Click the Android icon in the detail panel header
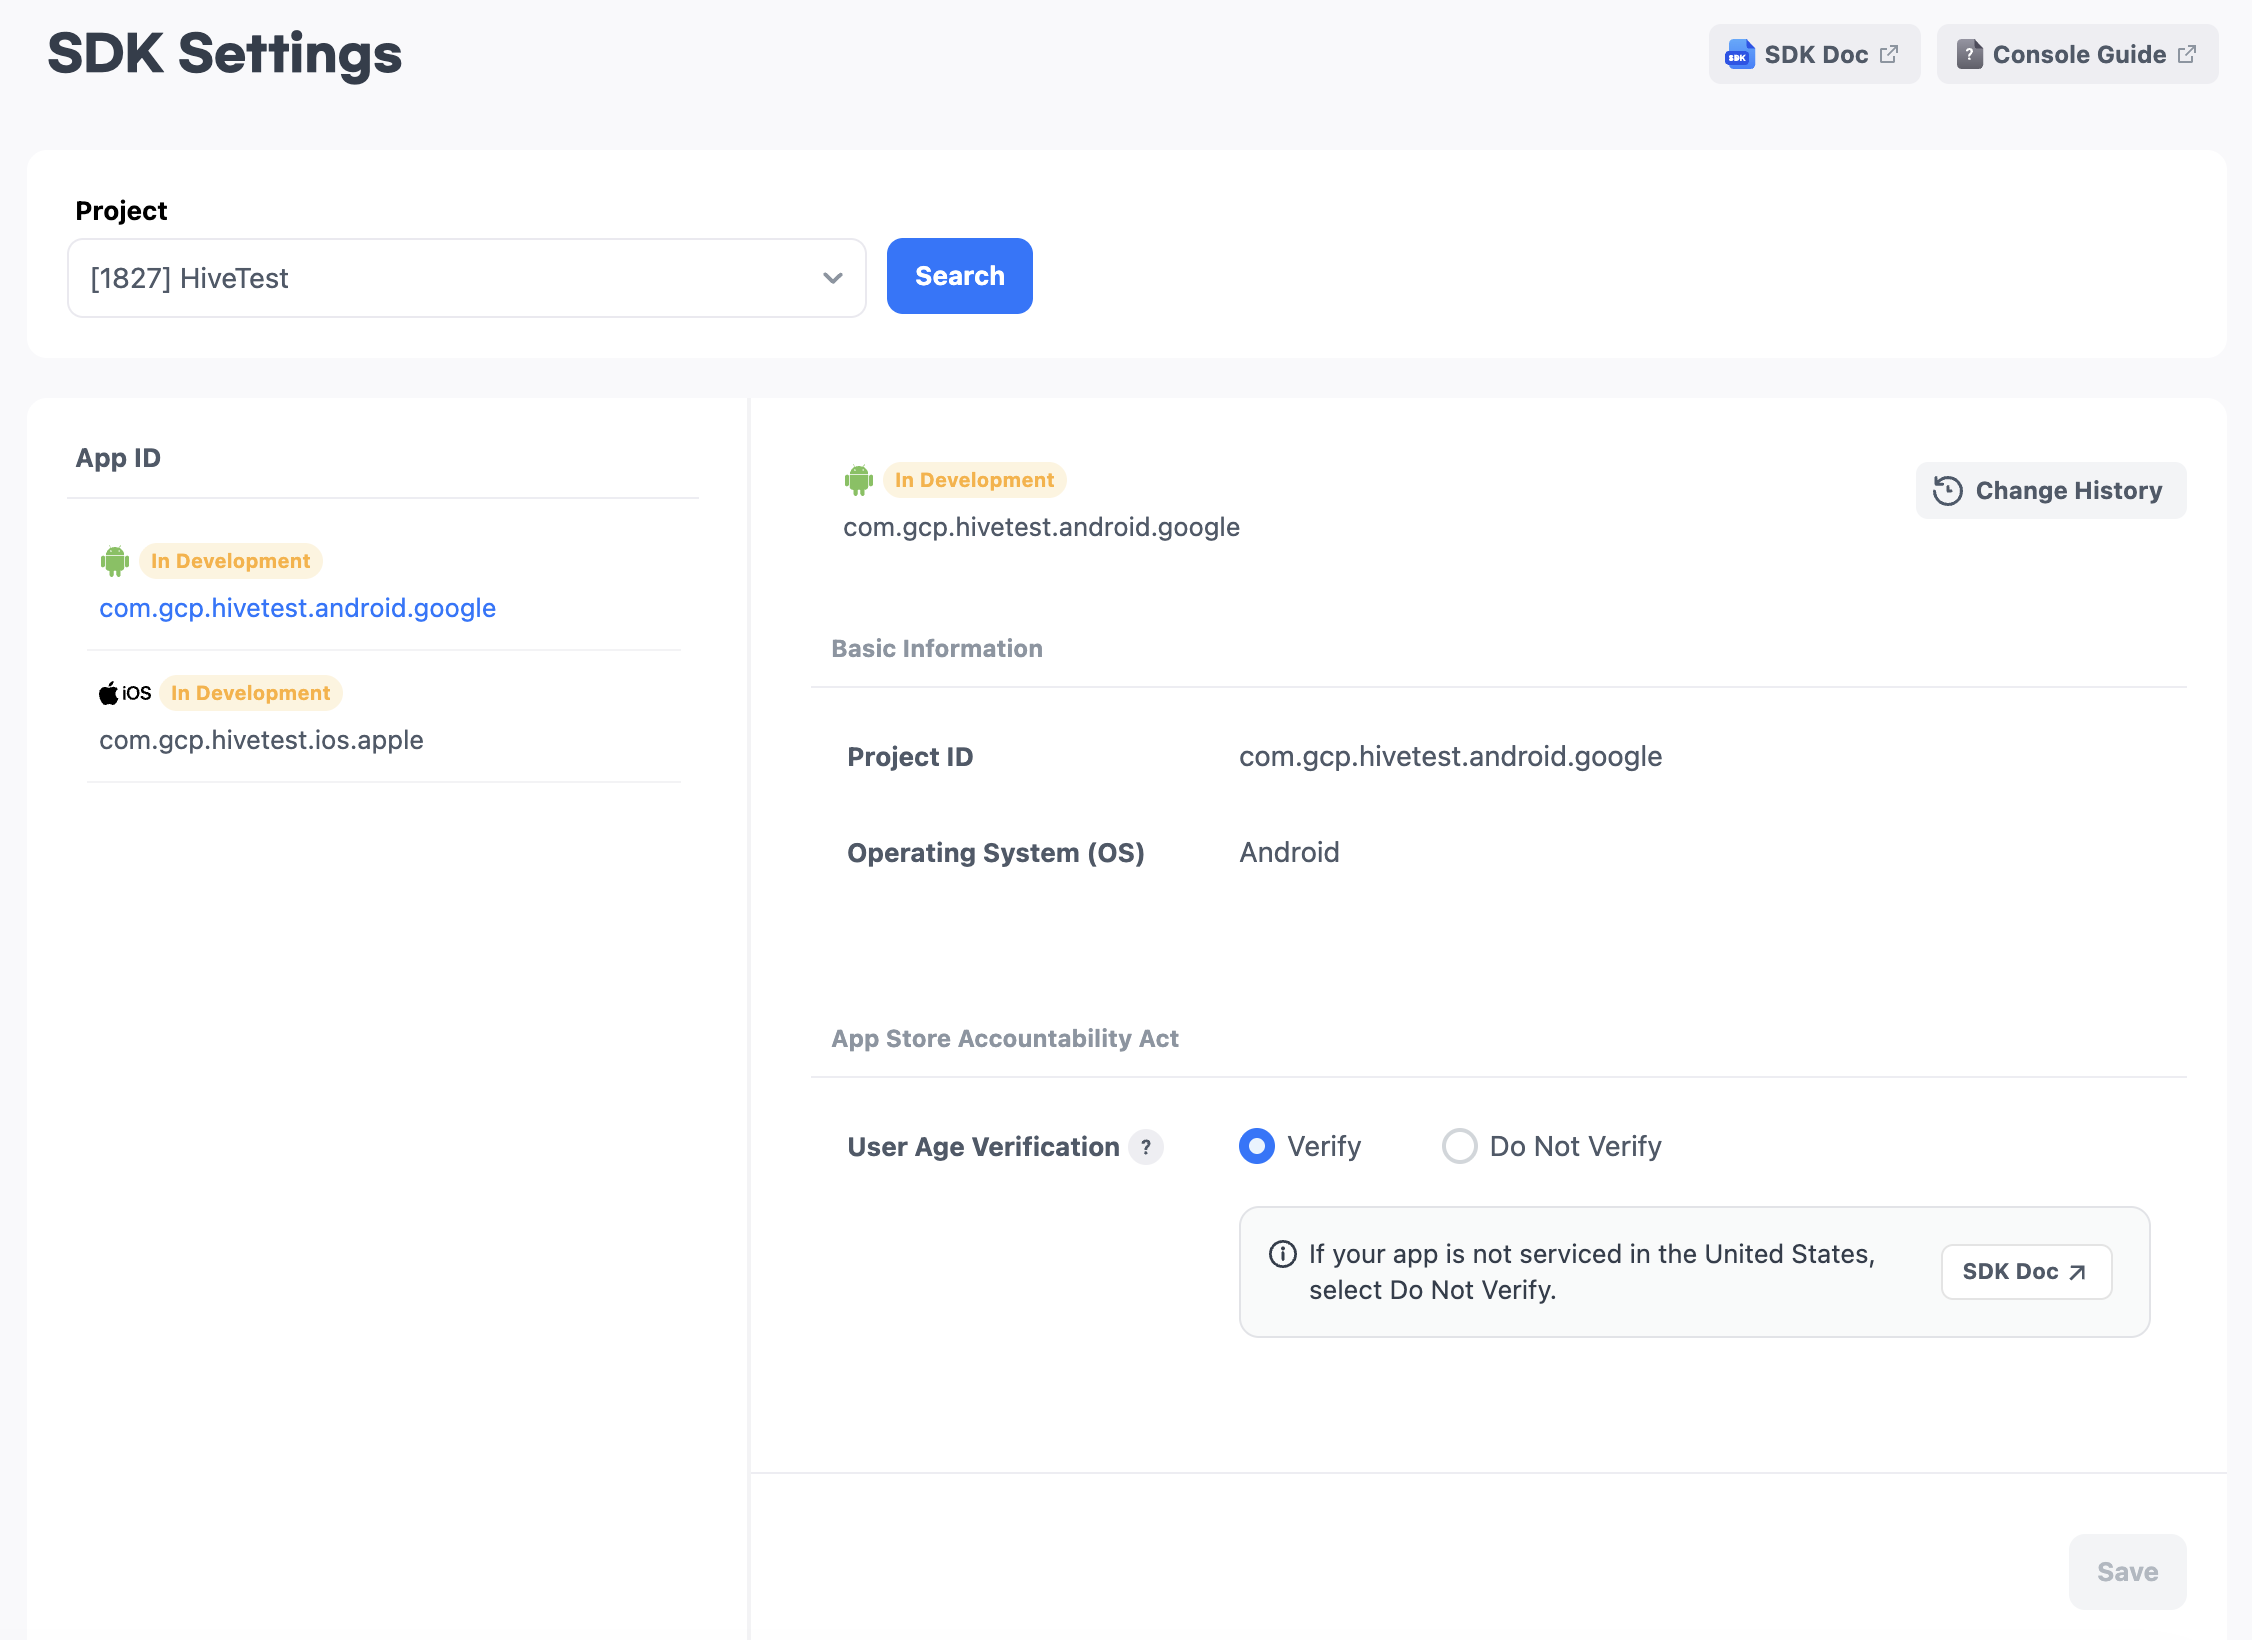 click(x=858, y=481)
